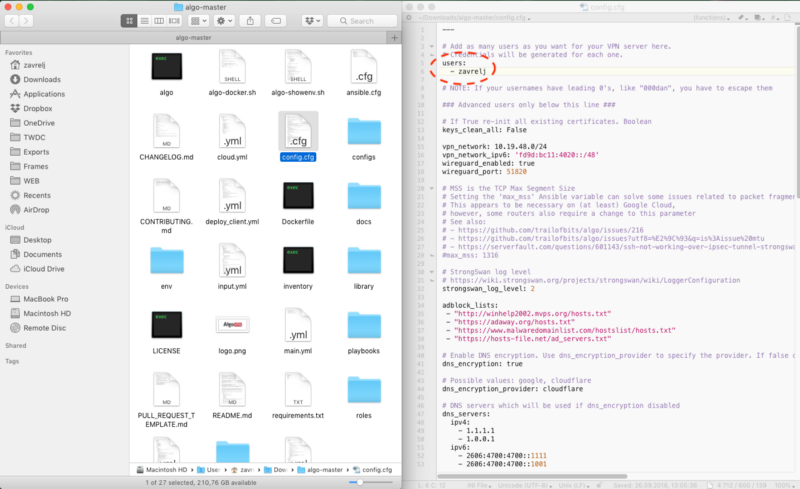Select the input.yml file icon
Viewport: 800px width, 489px height.
point(232,261)
